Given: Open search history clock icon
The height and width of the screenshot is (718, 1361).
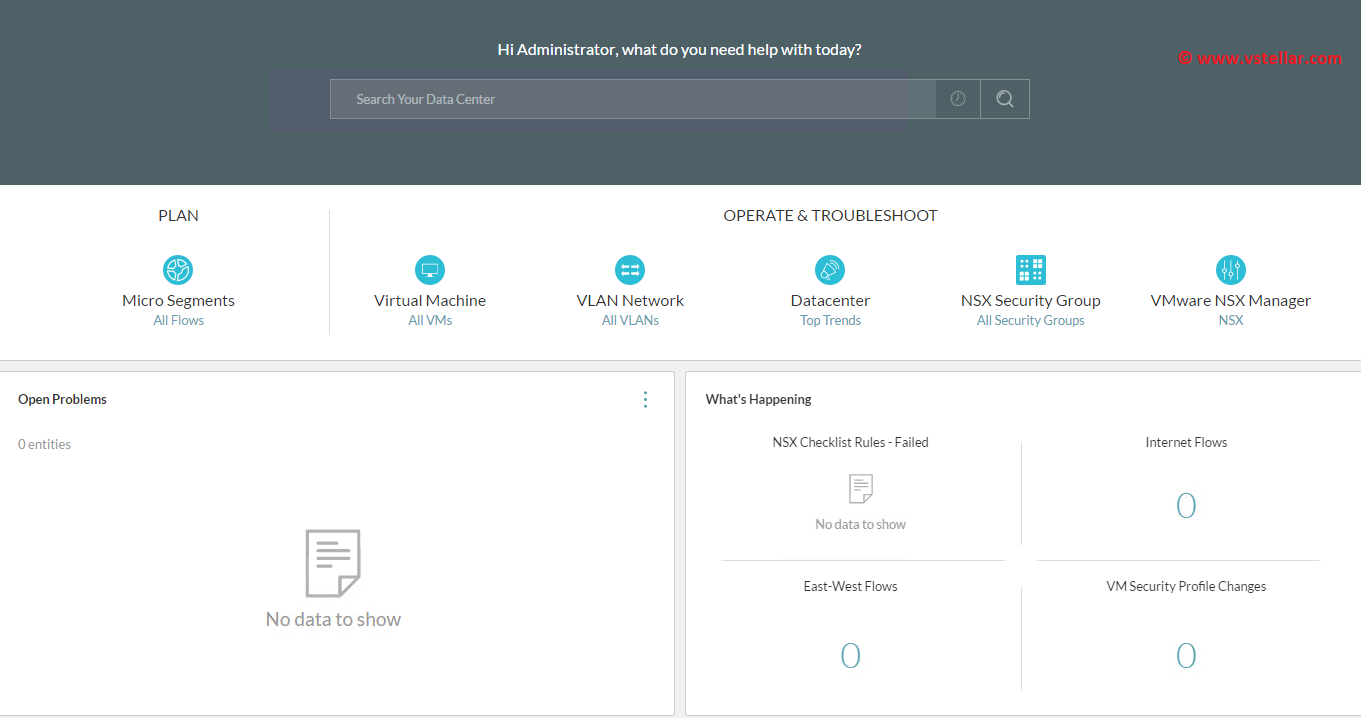Looking at the screenshot, I should (x=958, y=99).
